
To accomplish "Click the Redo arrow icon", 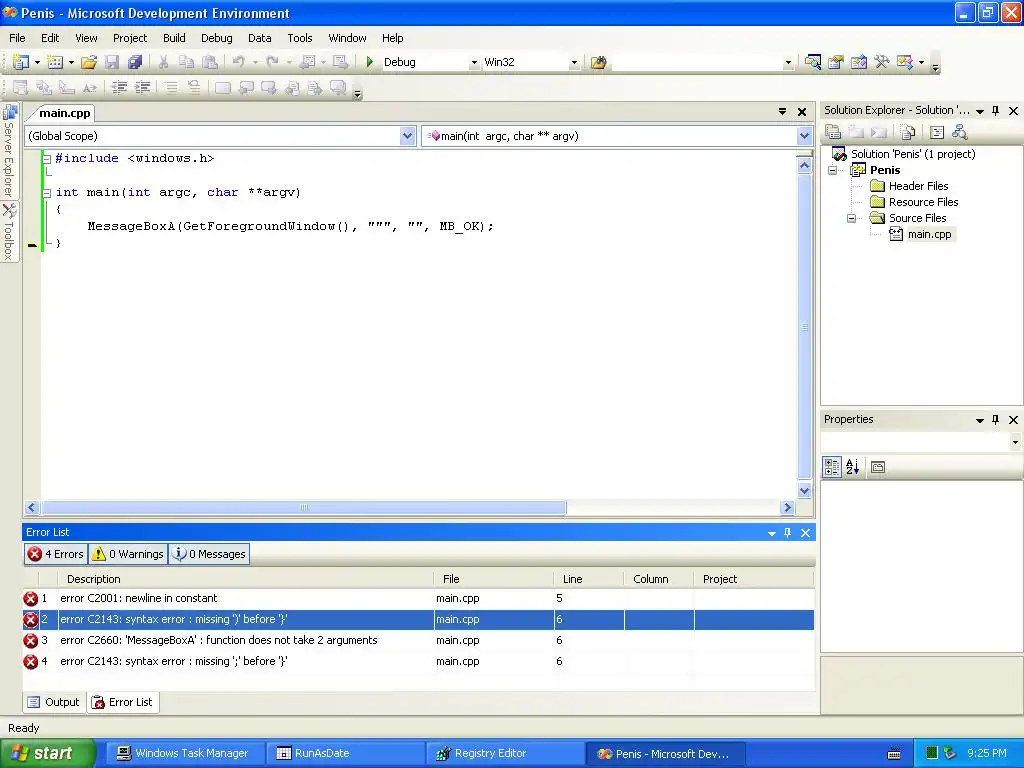I will point(272,62).
